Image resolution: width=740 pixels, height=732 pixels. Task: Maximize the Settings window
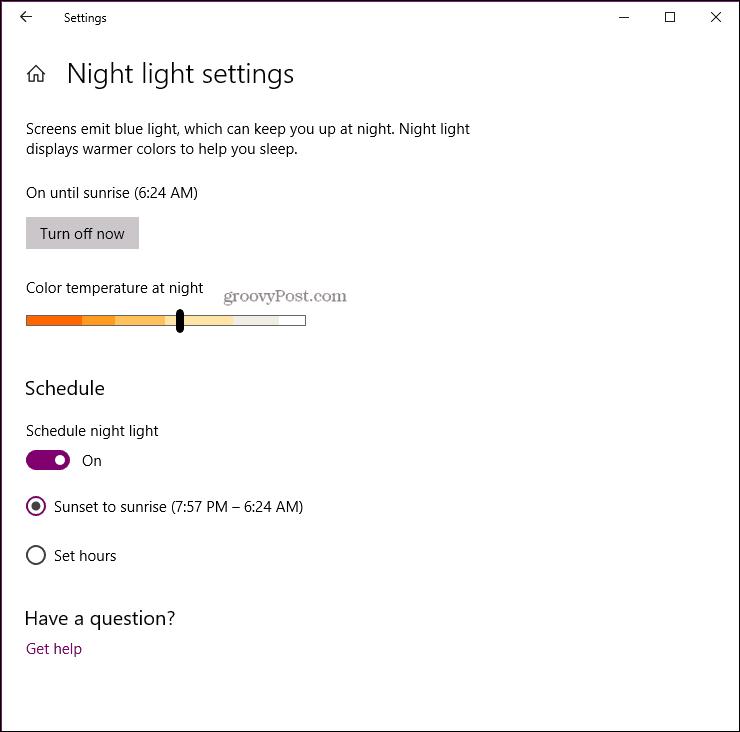pyautogui.click(x=670, y=17)
